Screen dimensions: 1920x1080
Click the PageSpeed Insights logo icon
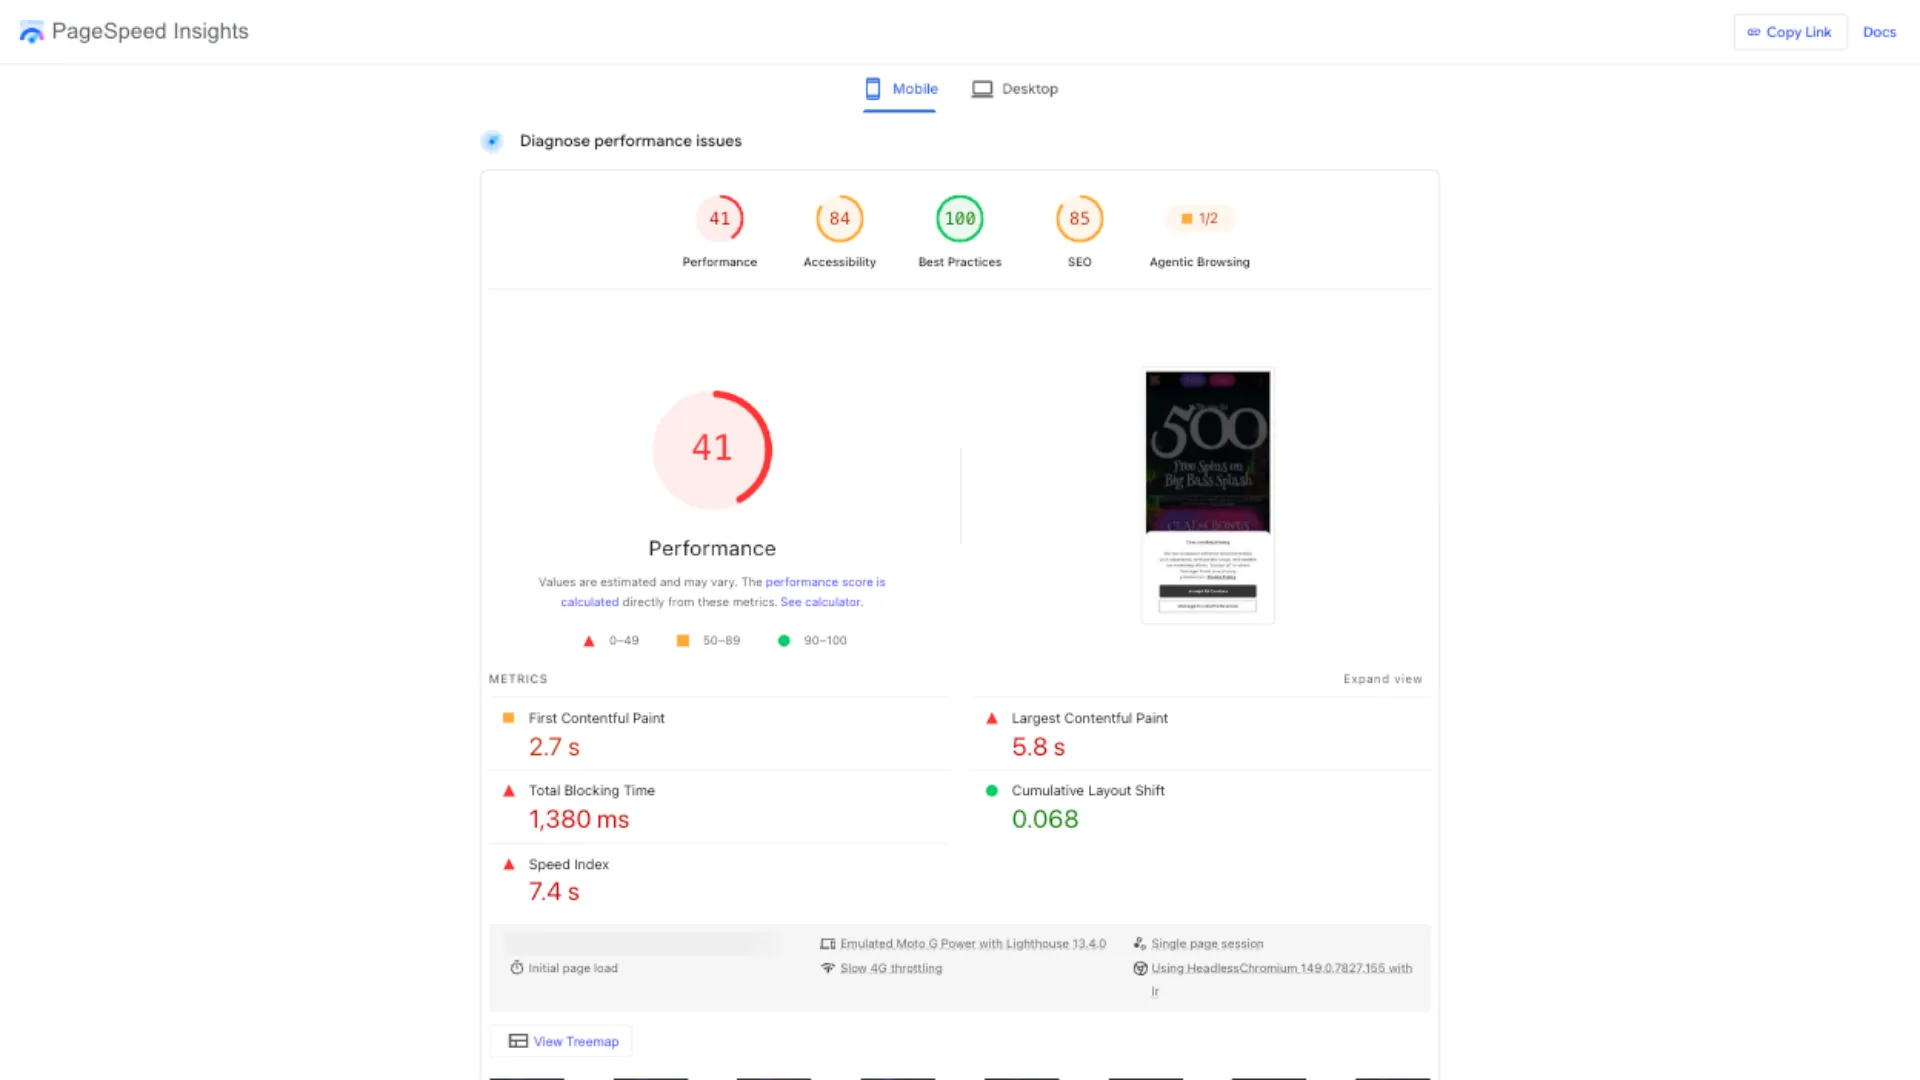tap(32, 32)
